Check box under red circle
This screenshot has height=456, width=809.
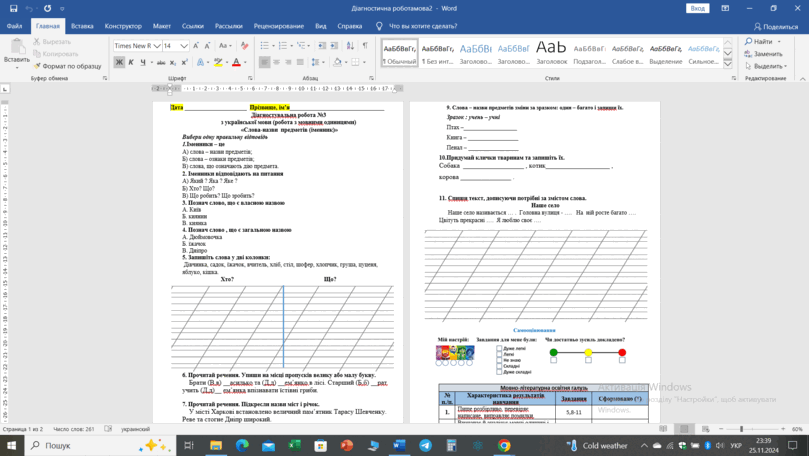click(622, 360)
